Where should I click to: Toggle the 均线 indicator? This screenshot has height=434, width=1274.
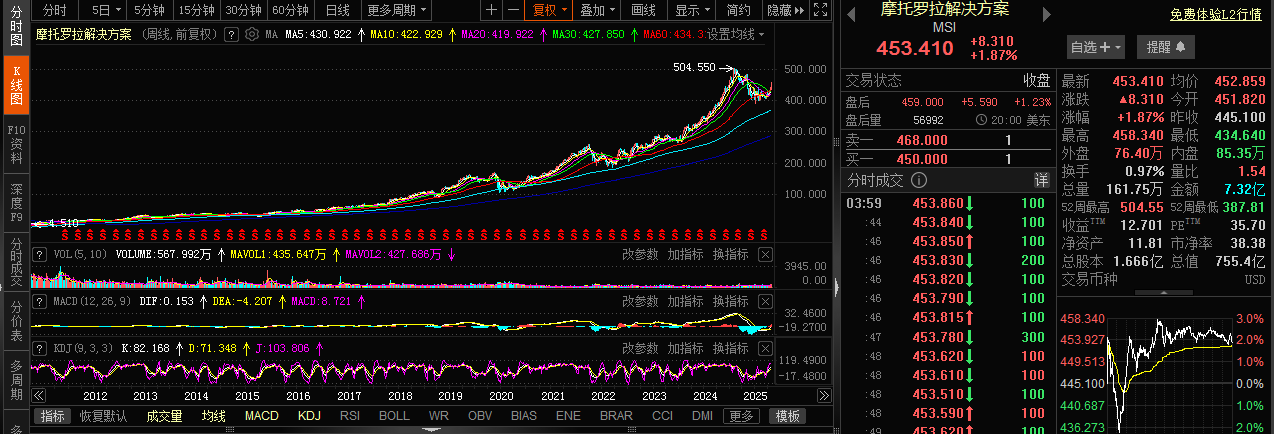click(213, 416)
